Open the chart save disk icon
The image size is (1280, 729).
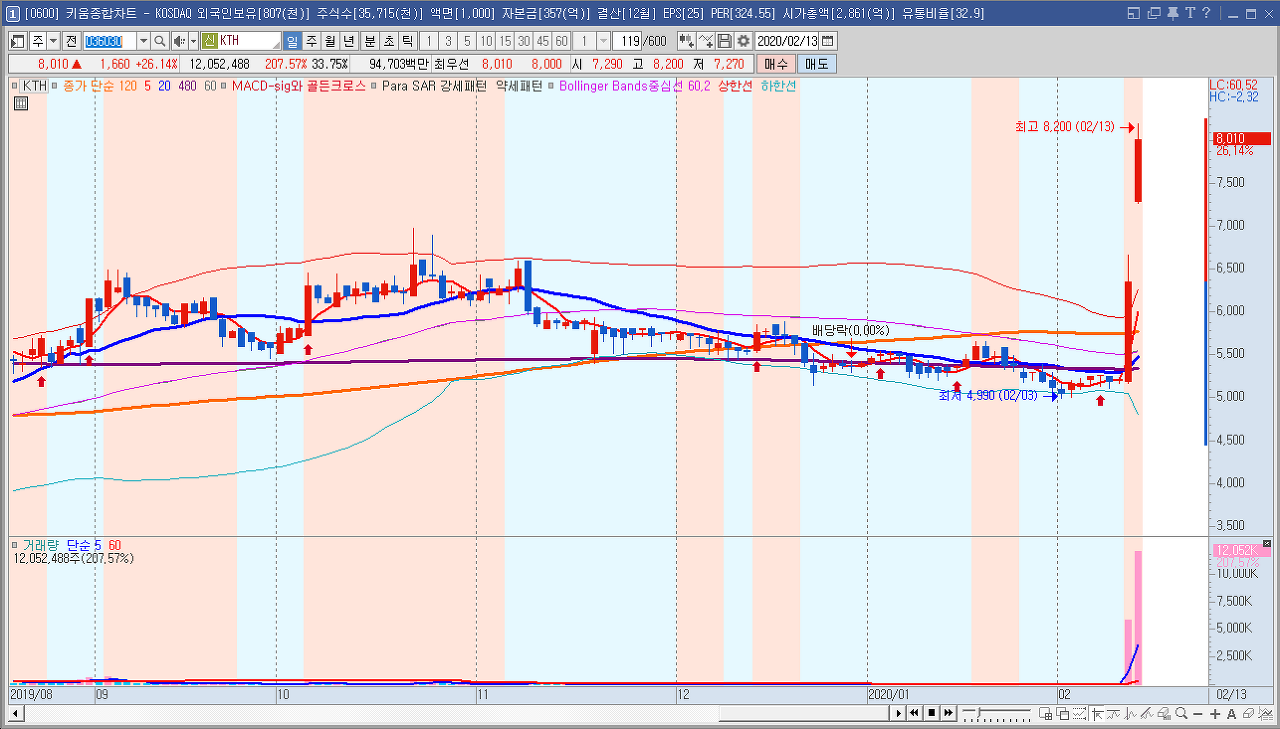pyautogui.click(x=725, y=41)
